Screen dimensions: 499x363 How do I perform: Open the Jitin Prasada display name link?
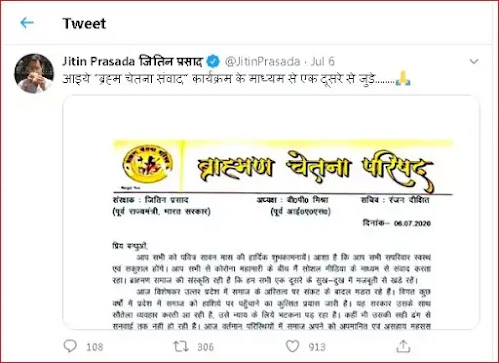pyautogui.click(x=132, y=61)
